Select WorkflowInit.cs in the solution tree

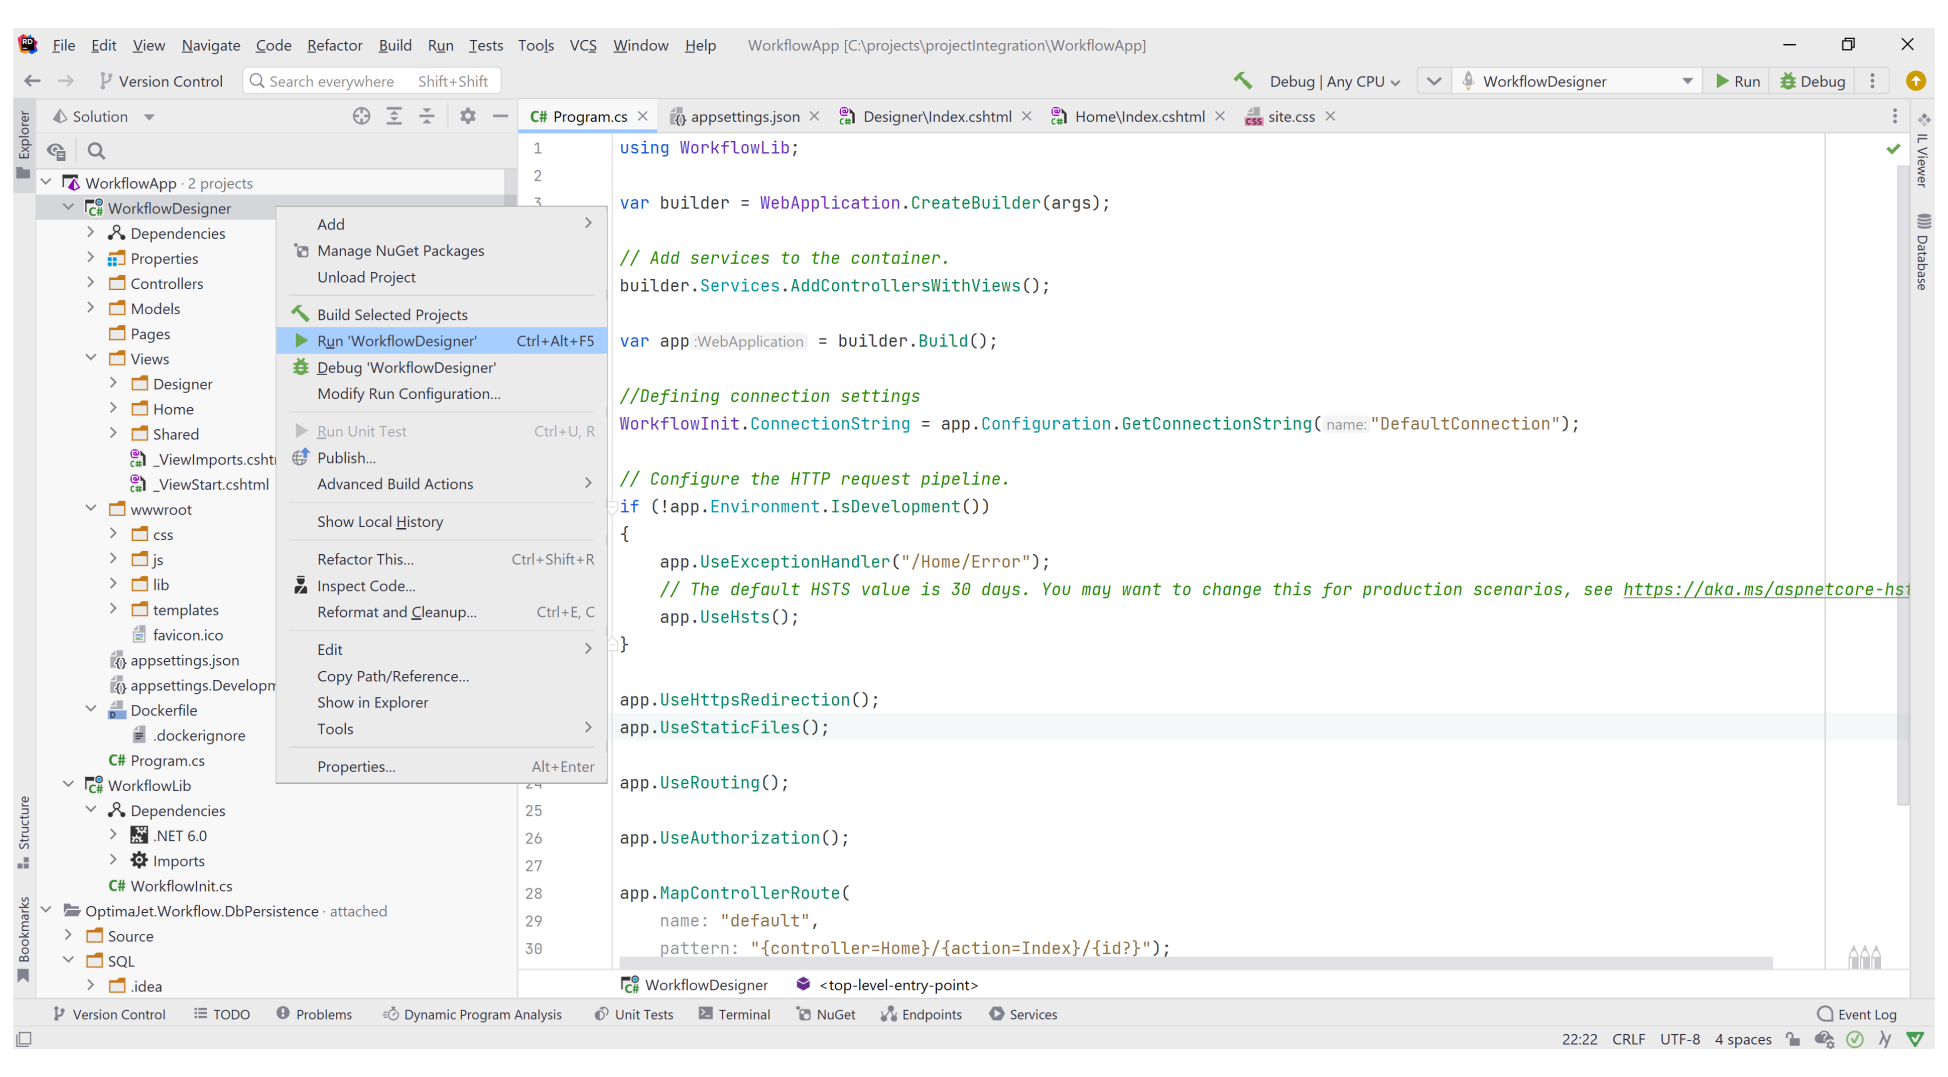[170, 886]
